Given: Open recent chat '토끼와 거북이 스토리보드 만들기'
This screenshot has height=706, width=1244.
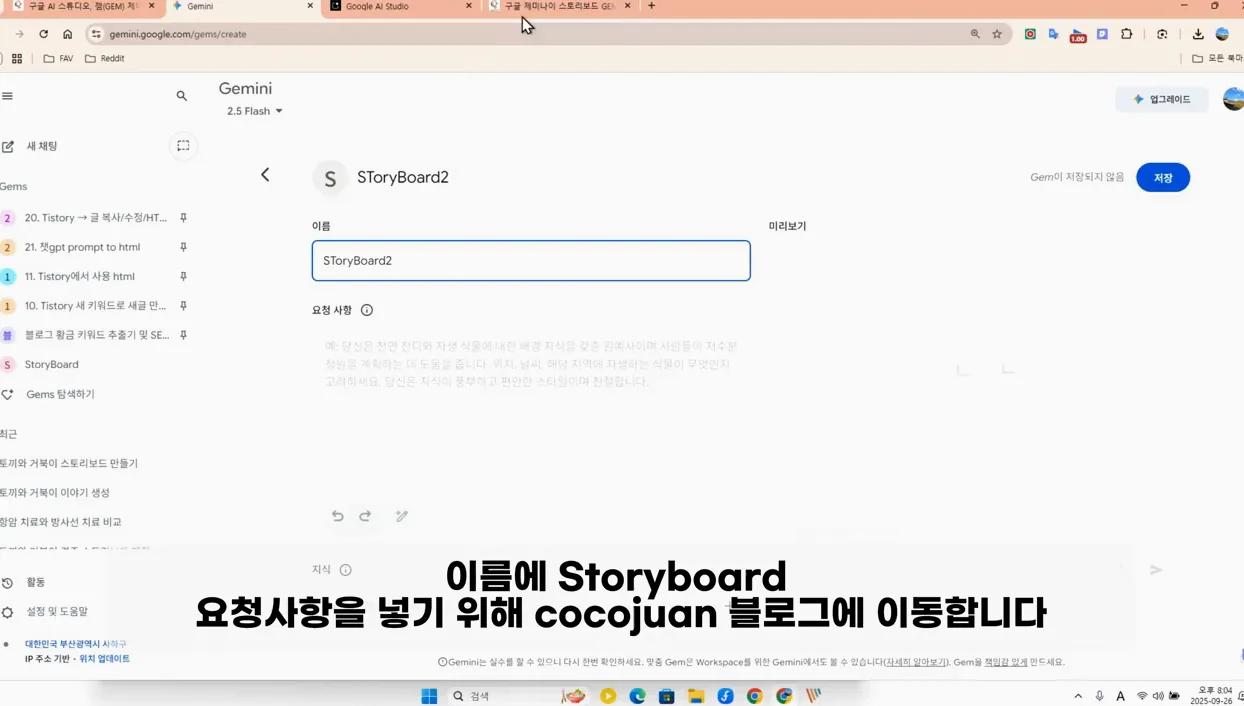Looking at the screenshot, I should coord(69,463).
